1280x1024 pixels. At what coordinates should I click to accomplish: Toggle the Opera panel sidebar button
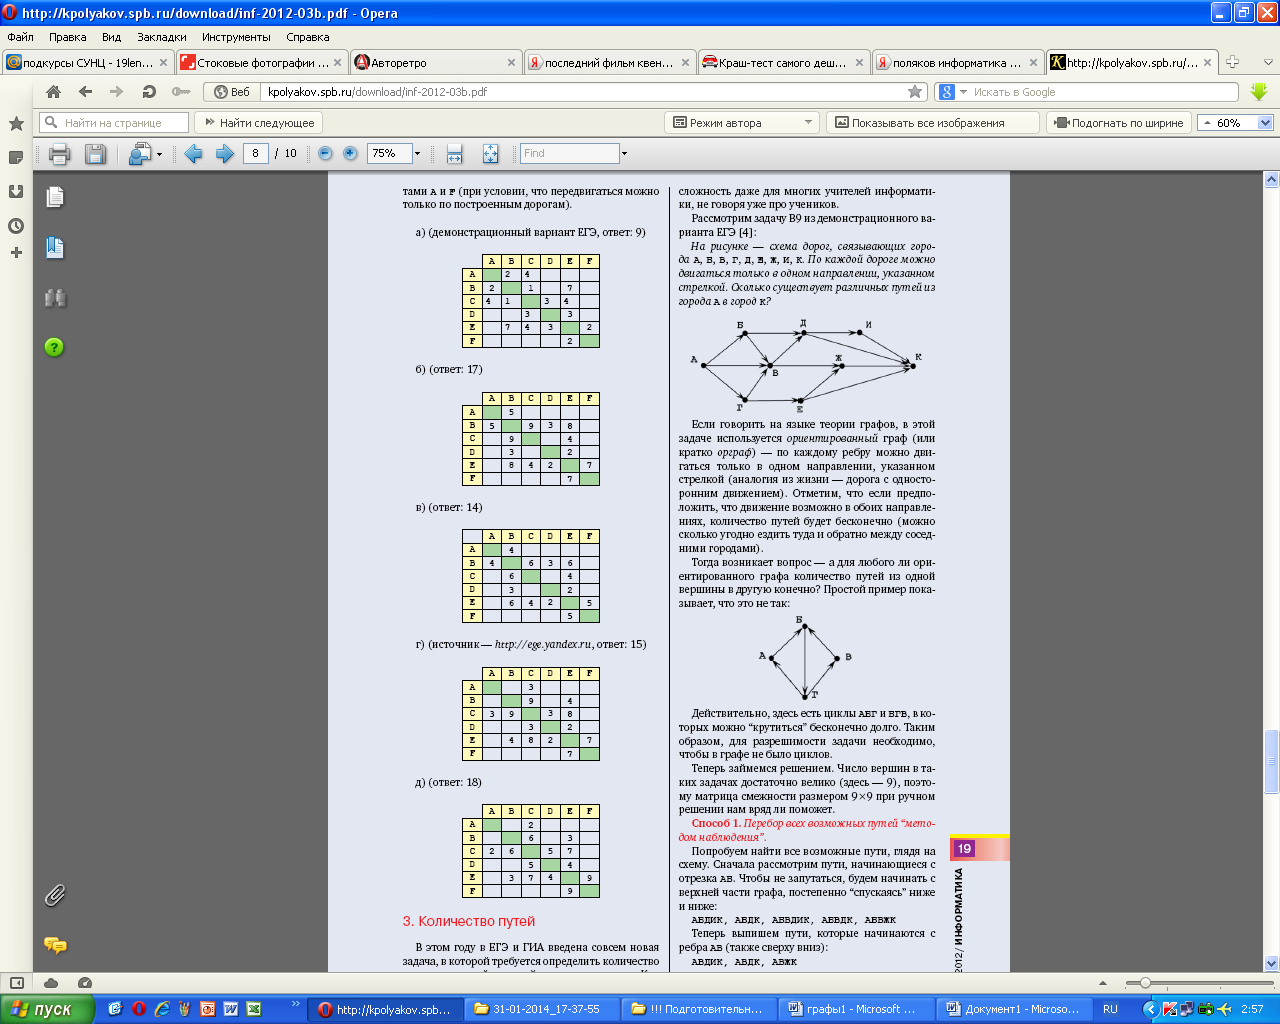point(16,983)
